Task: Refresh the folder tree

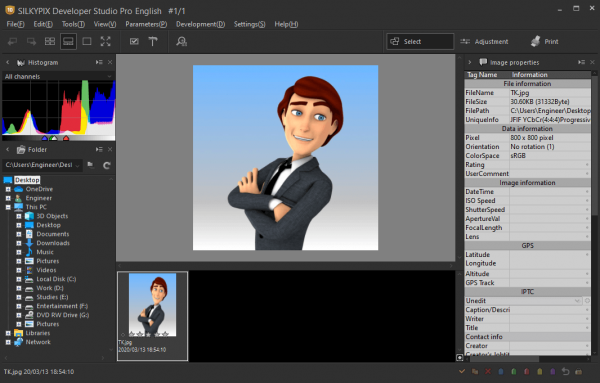Action: click(x=107, y=165)
